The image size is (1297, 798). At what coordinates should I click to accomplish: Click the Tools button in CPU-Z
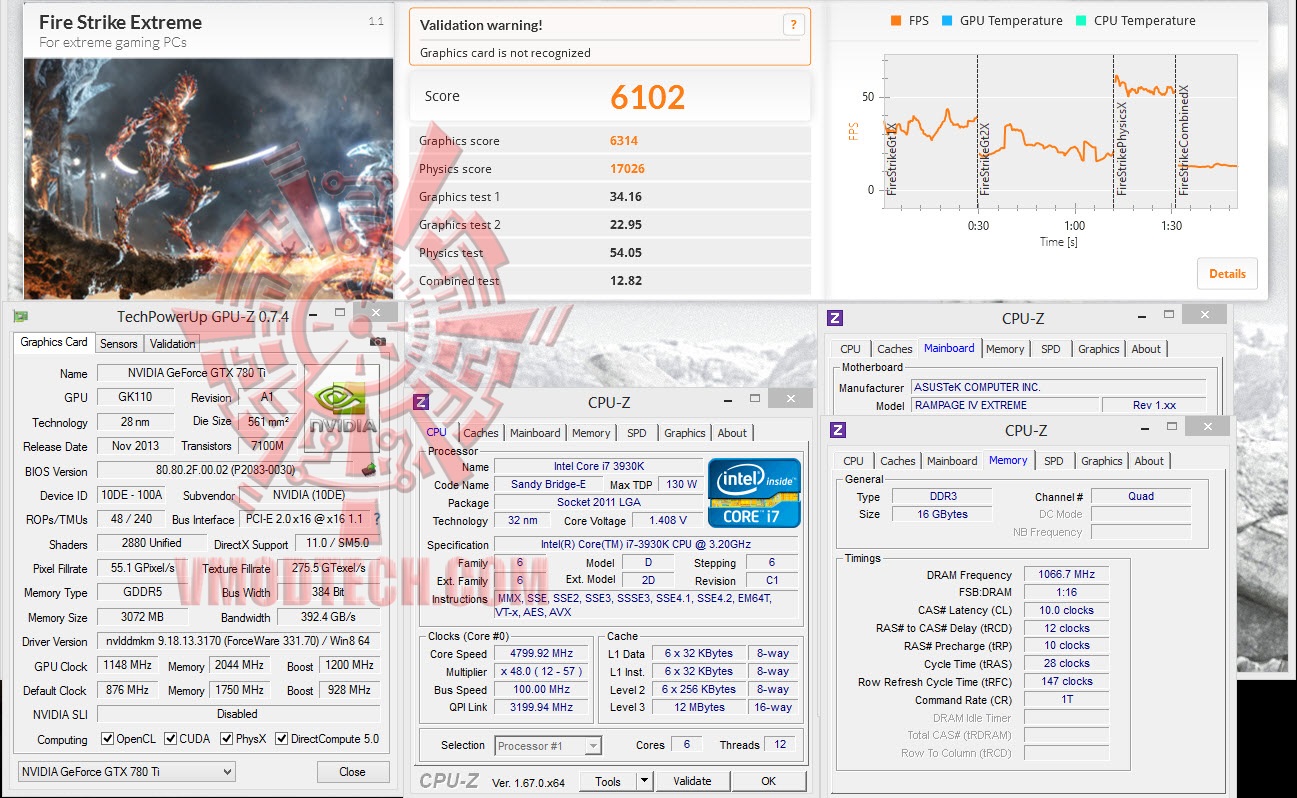608,781
